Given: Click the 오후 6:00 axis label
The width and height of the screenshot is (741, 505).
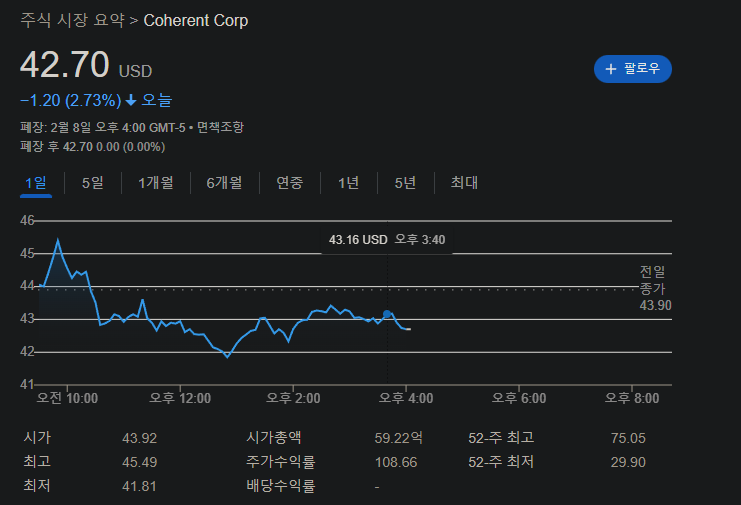Looking at the screenshot, I should pyautogui.click(x=519, y=398).
